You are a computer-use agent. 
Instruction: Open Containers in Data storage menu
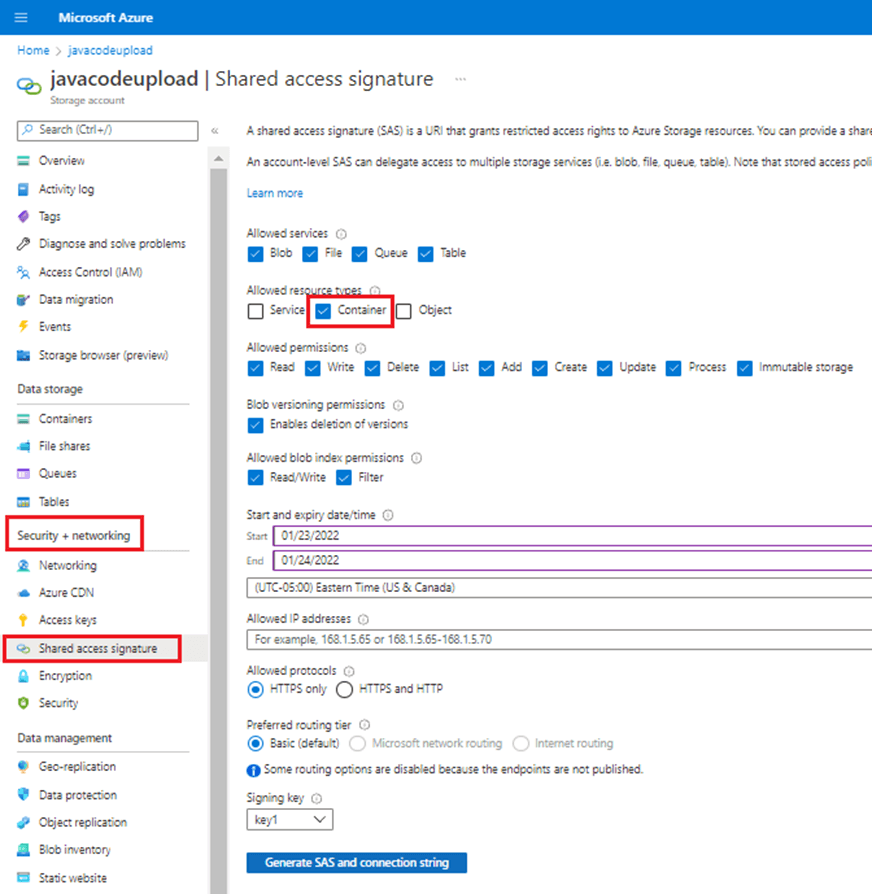click(x=65, y=419)
